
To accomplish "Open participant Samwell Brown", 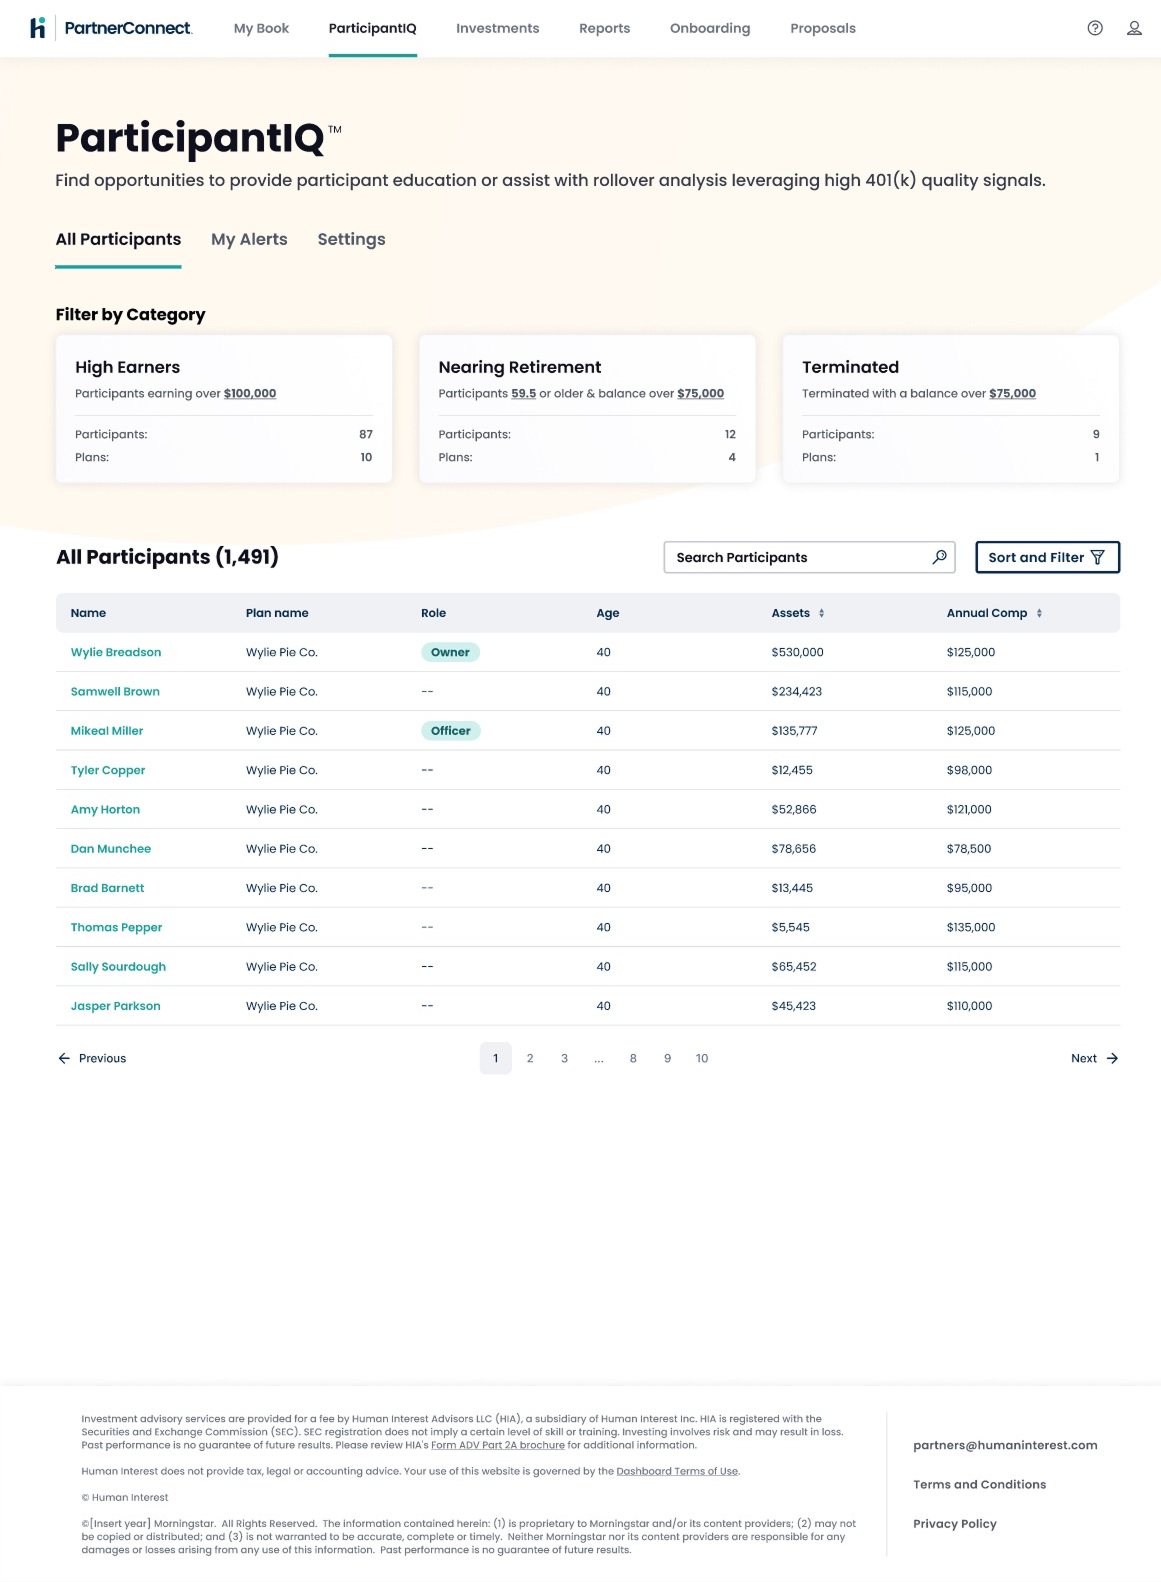I will (115, 691).
